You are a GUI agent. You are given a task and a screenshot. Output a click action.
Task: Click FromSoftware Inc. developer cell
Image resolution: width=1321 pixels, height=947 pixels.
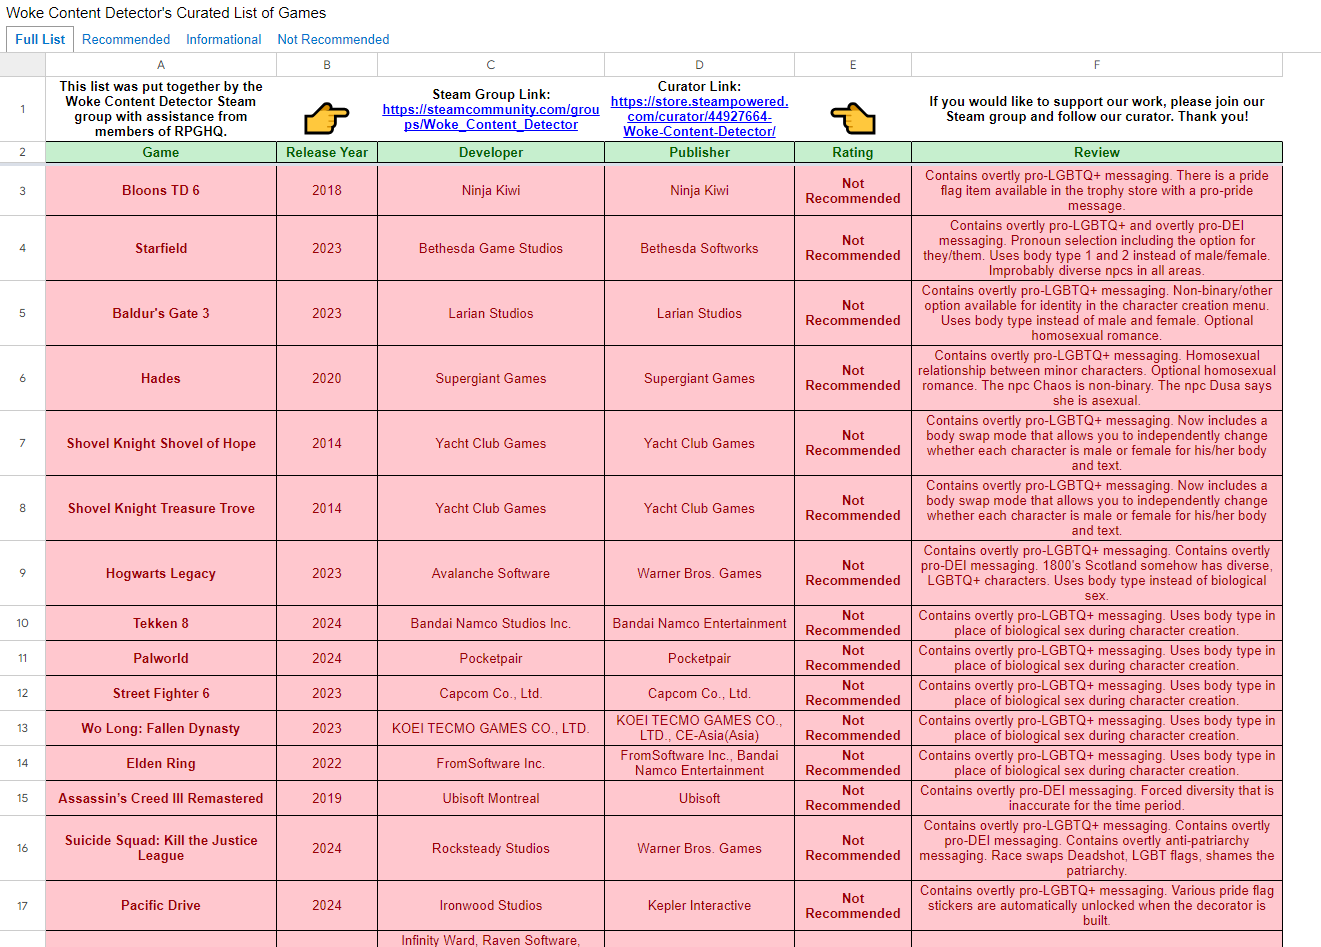[x=491, y=763]
